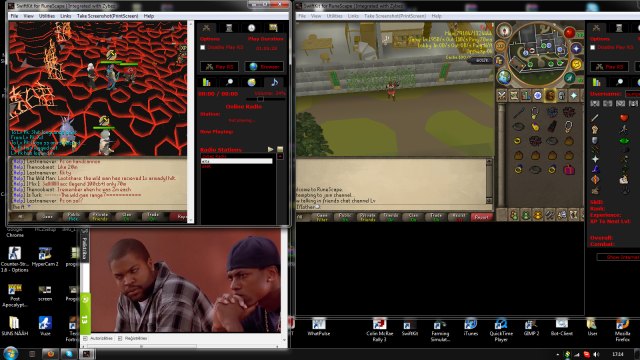Open the Links menu in right SwiftKit
The width and height of the screenshot is (640, 360).
coord(353,16)
